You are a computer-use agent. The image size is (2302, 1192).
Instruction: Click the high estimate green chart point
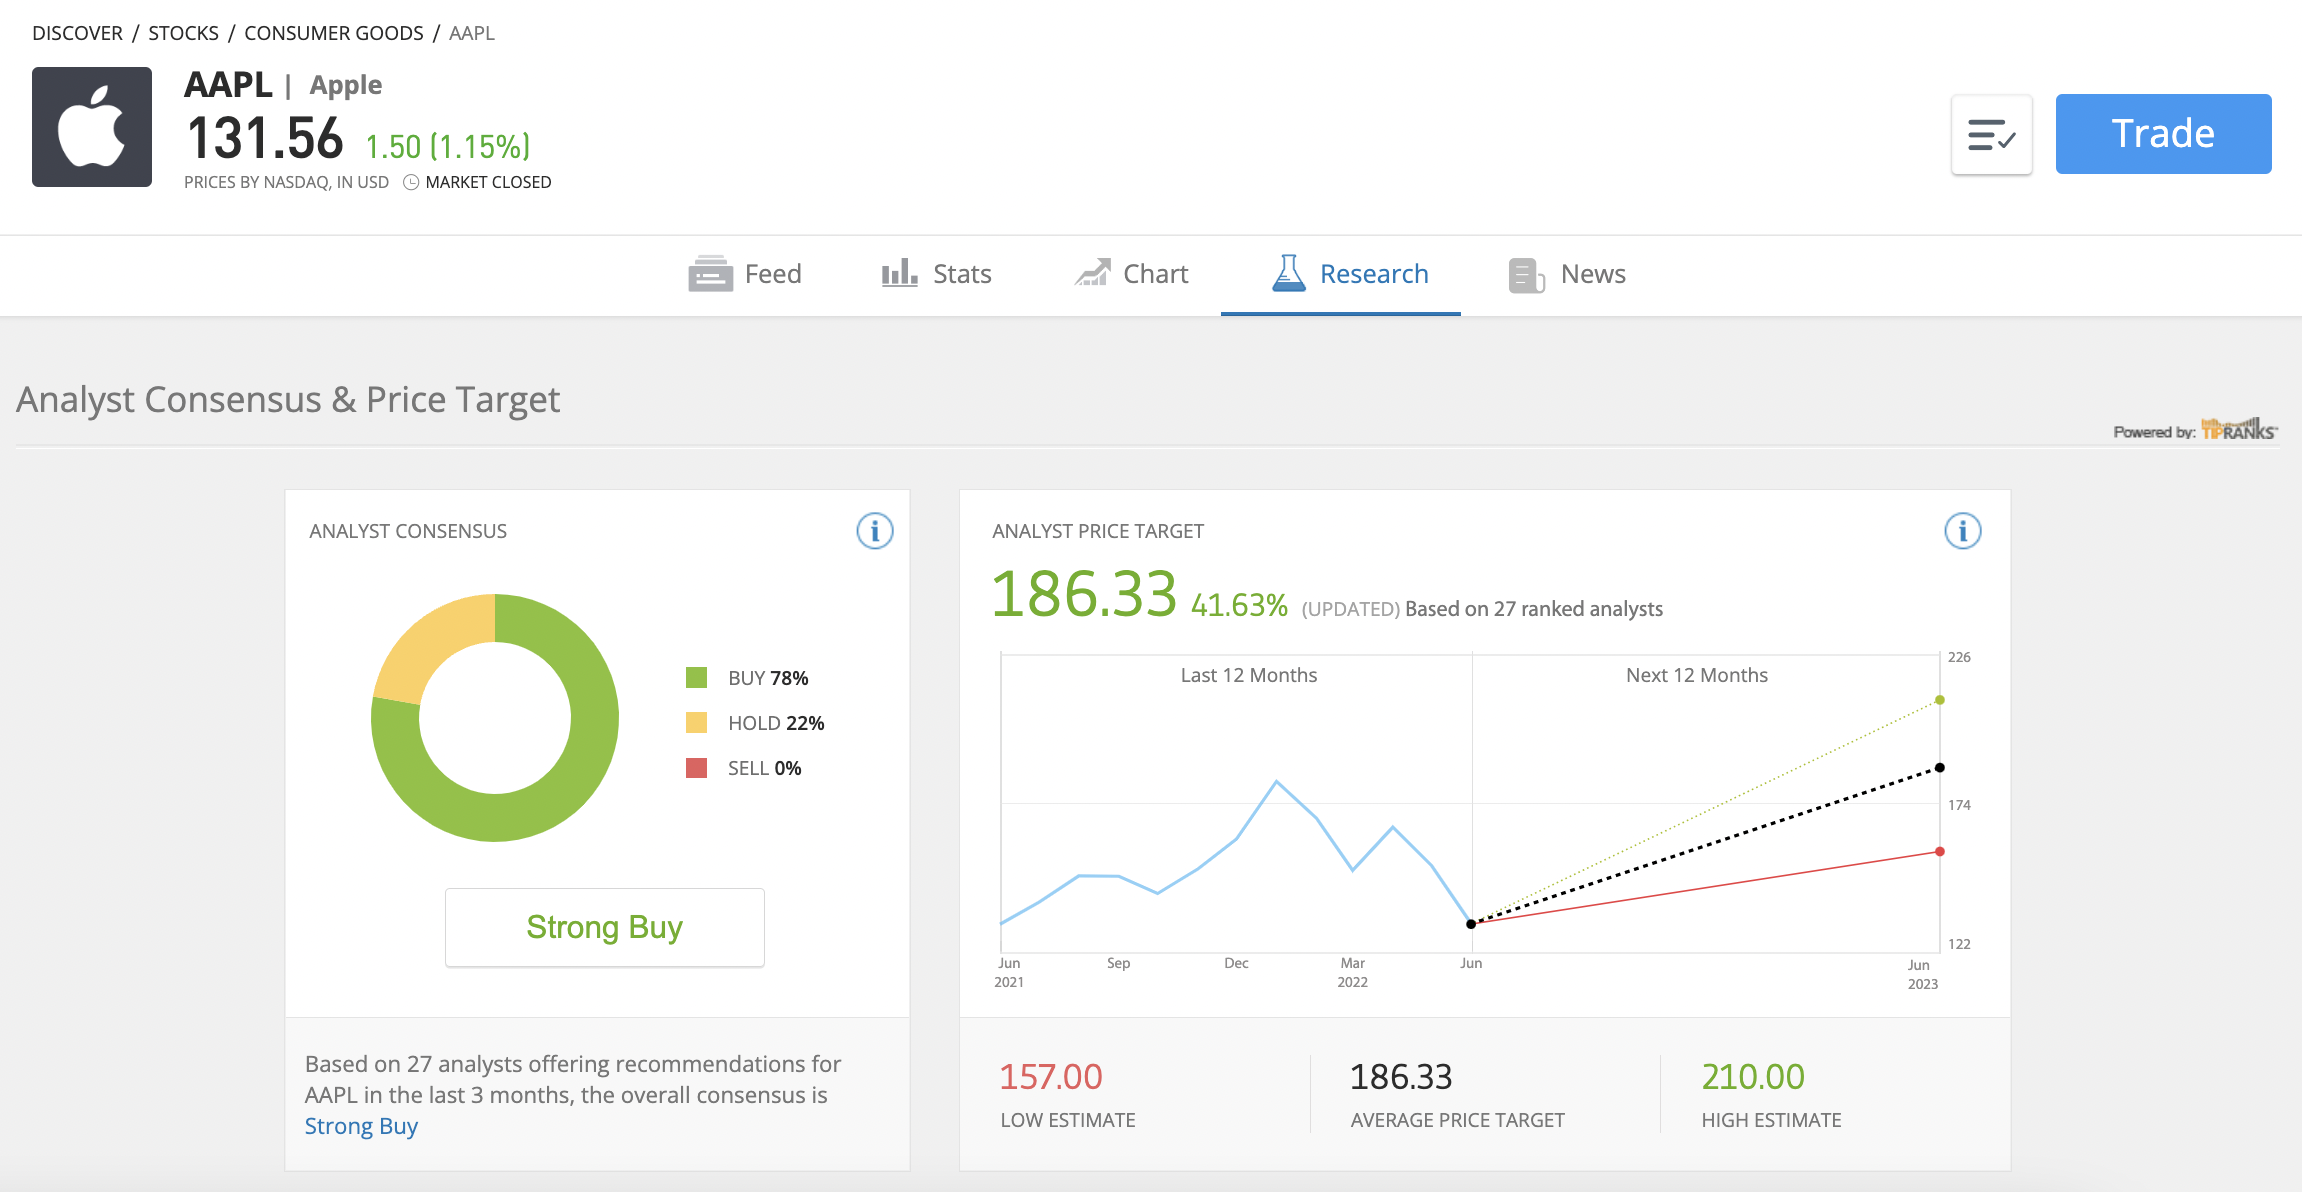pyautogui.click(x=1939, y=700)
